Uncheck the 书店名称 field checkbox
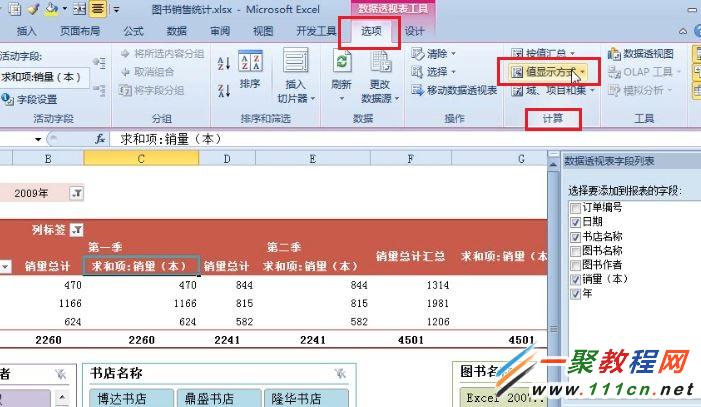The image size is (701, 407). [575, 237]
